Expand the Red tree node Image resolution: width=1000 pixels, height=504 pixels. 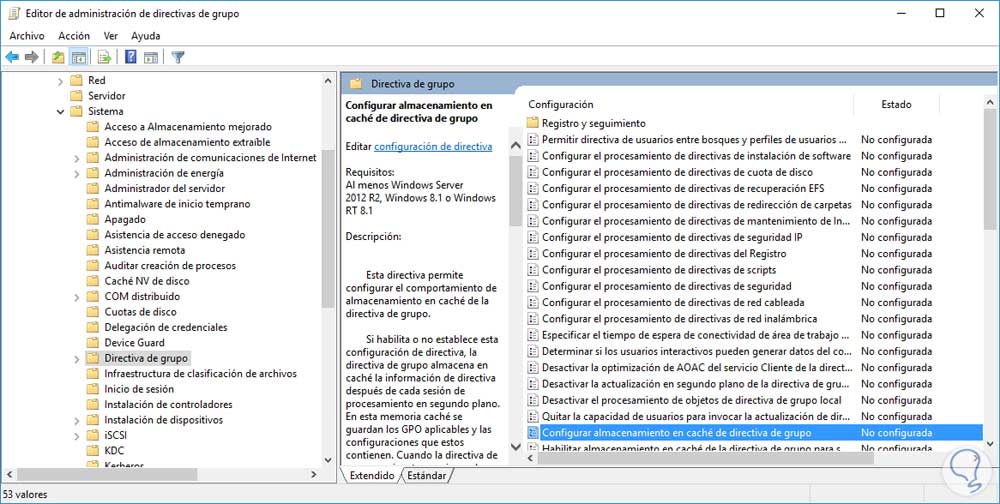pos(60,81)
